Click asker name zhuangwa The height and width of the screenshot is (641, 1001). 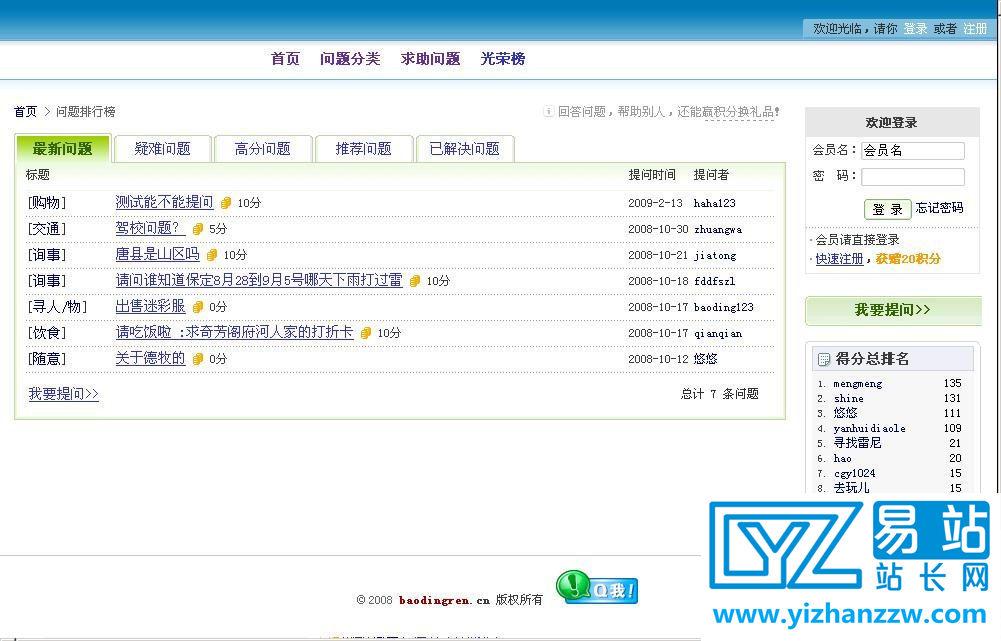click(718, 229)
